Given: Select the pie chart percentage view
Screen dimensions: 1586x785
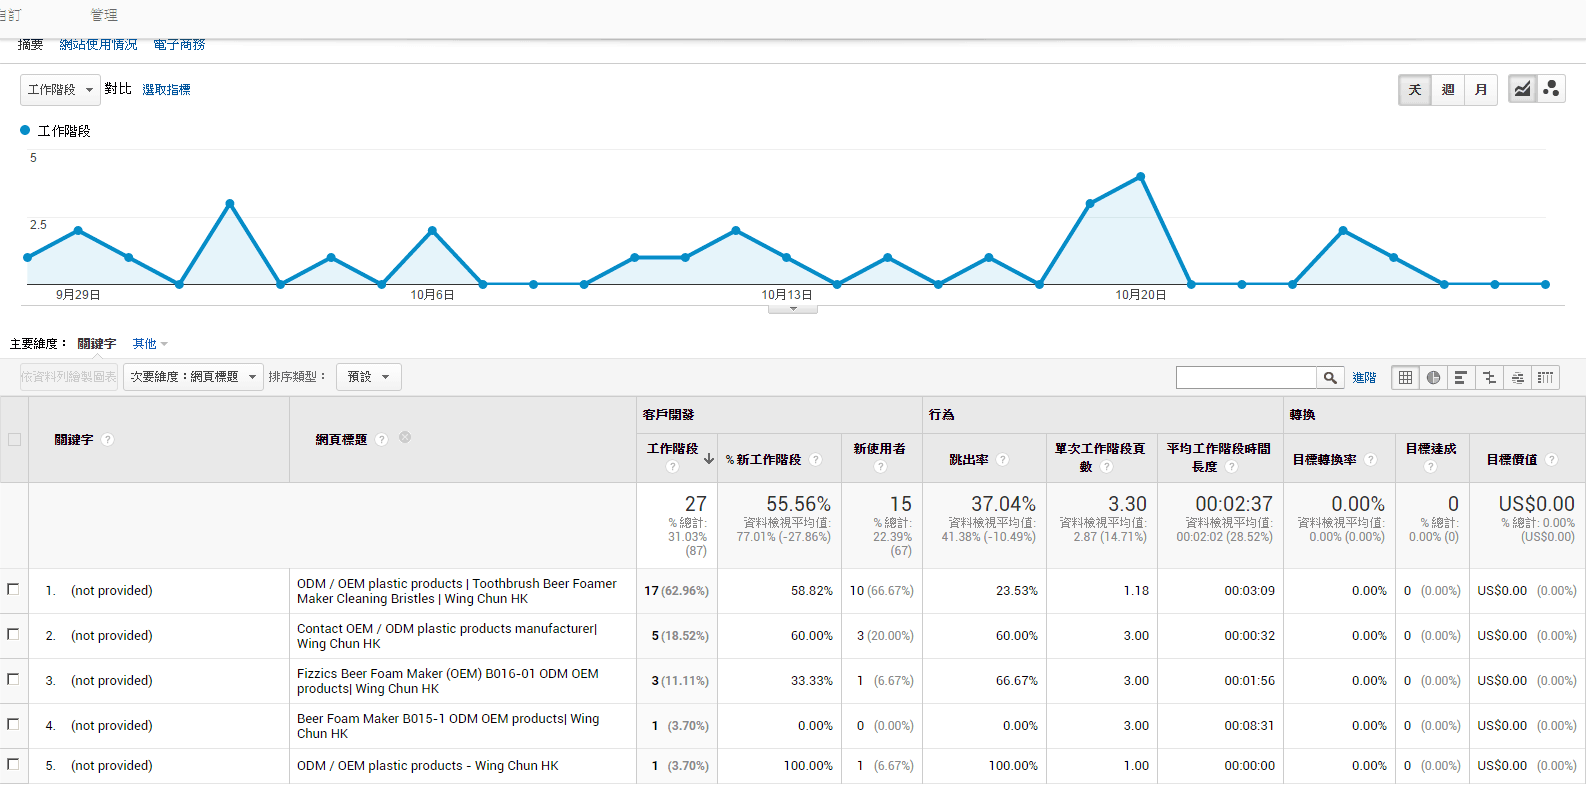Looking at the screenshot, I should (x=1433, y=378).
